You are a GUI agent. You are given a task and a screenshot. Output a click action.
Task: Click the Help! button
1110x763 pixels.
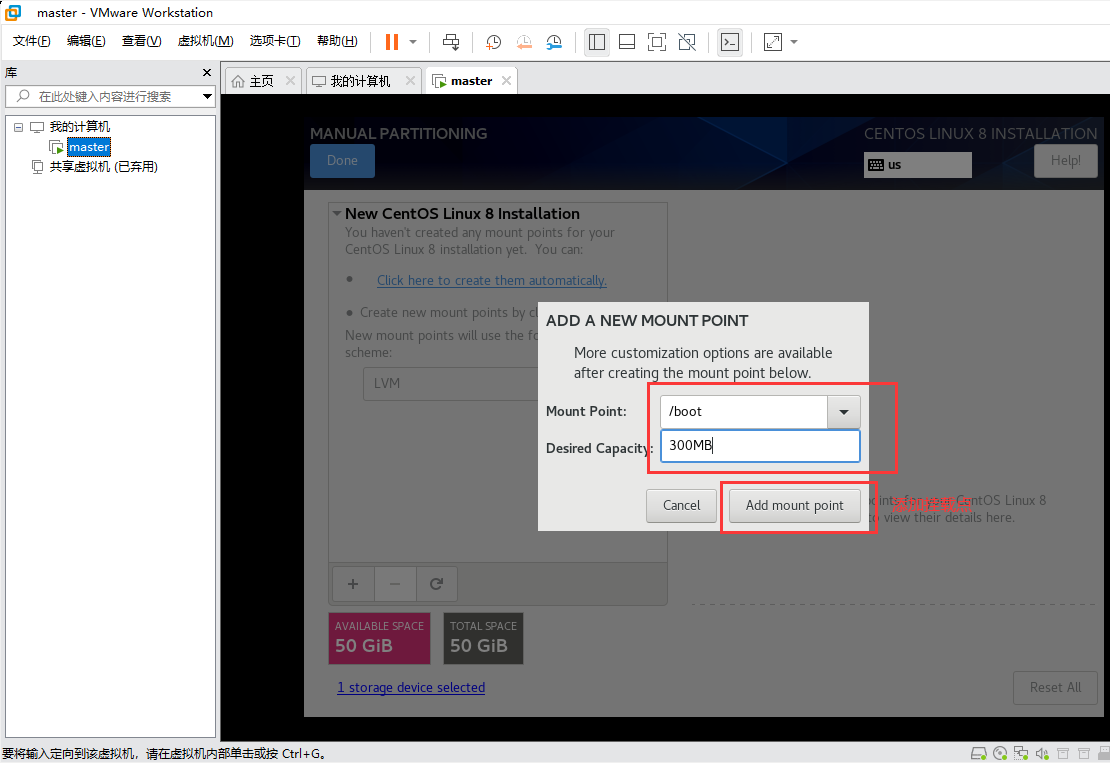coord(1065,161)
